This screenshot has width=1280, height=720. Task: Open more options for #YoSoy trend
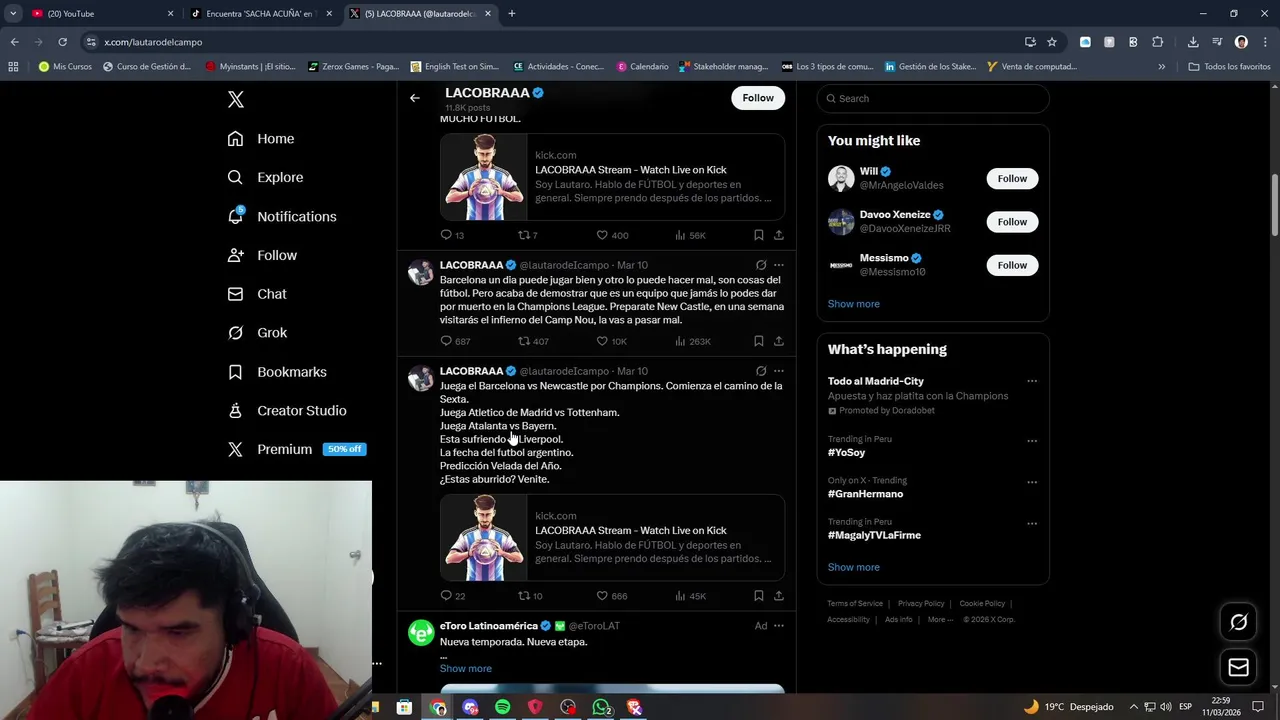1032,441
